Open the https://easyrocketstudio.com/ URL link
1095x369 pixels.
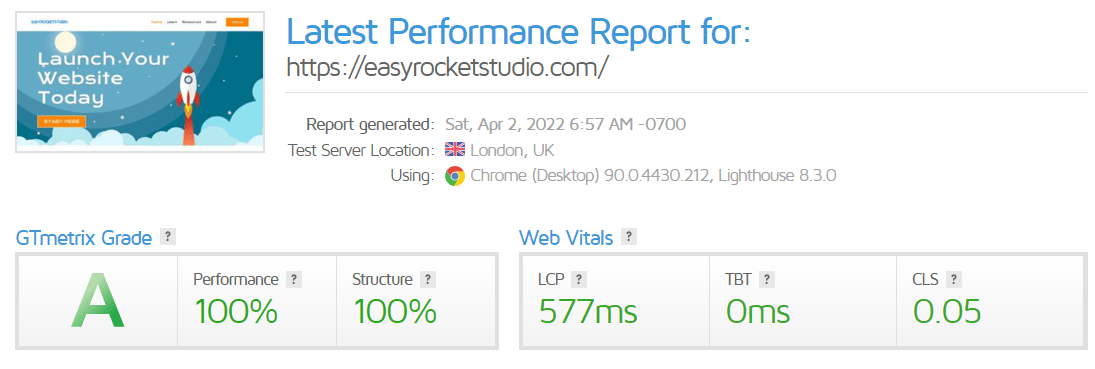448,66
